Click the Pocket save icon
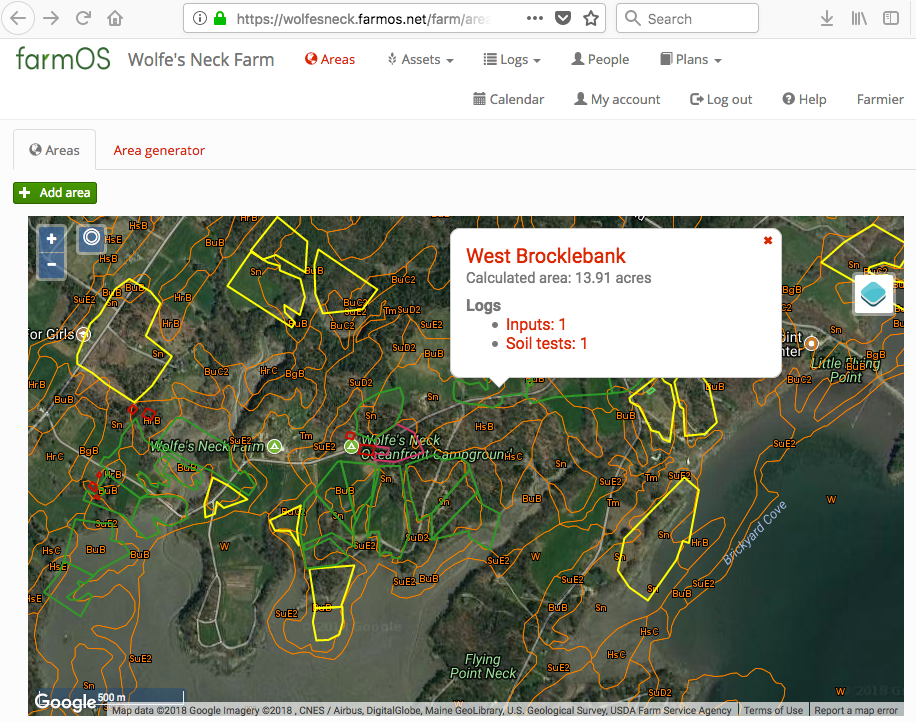The width and height of the screenshot is (916, 722). click(x=564, y=18)
